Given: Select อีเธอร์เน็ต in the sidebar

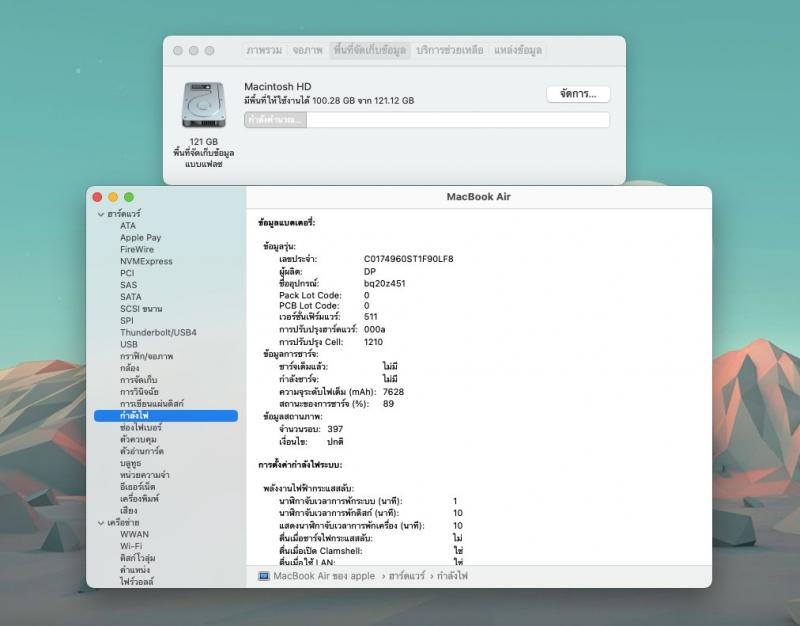Looking at the screenshot, I should (137, 487).
